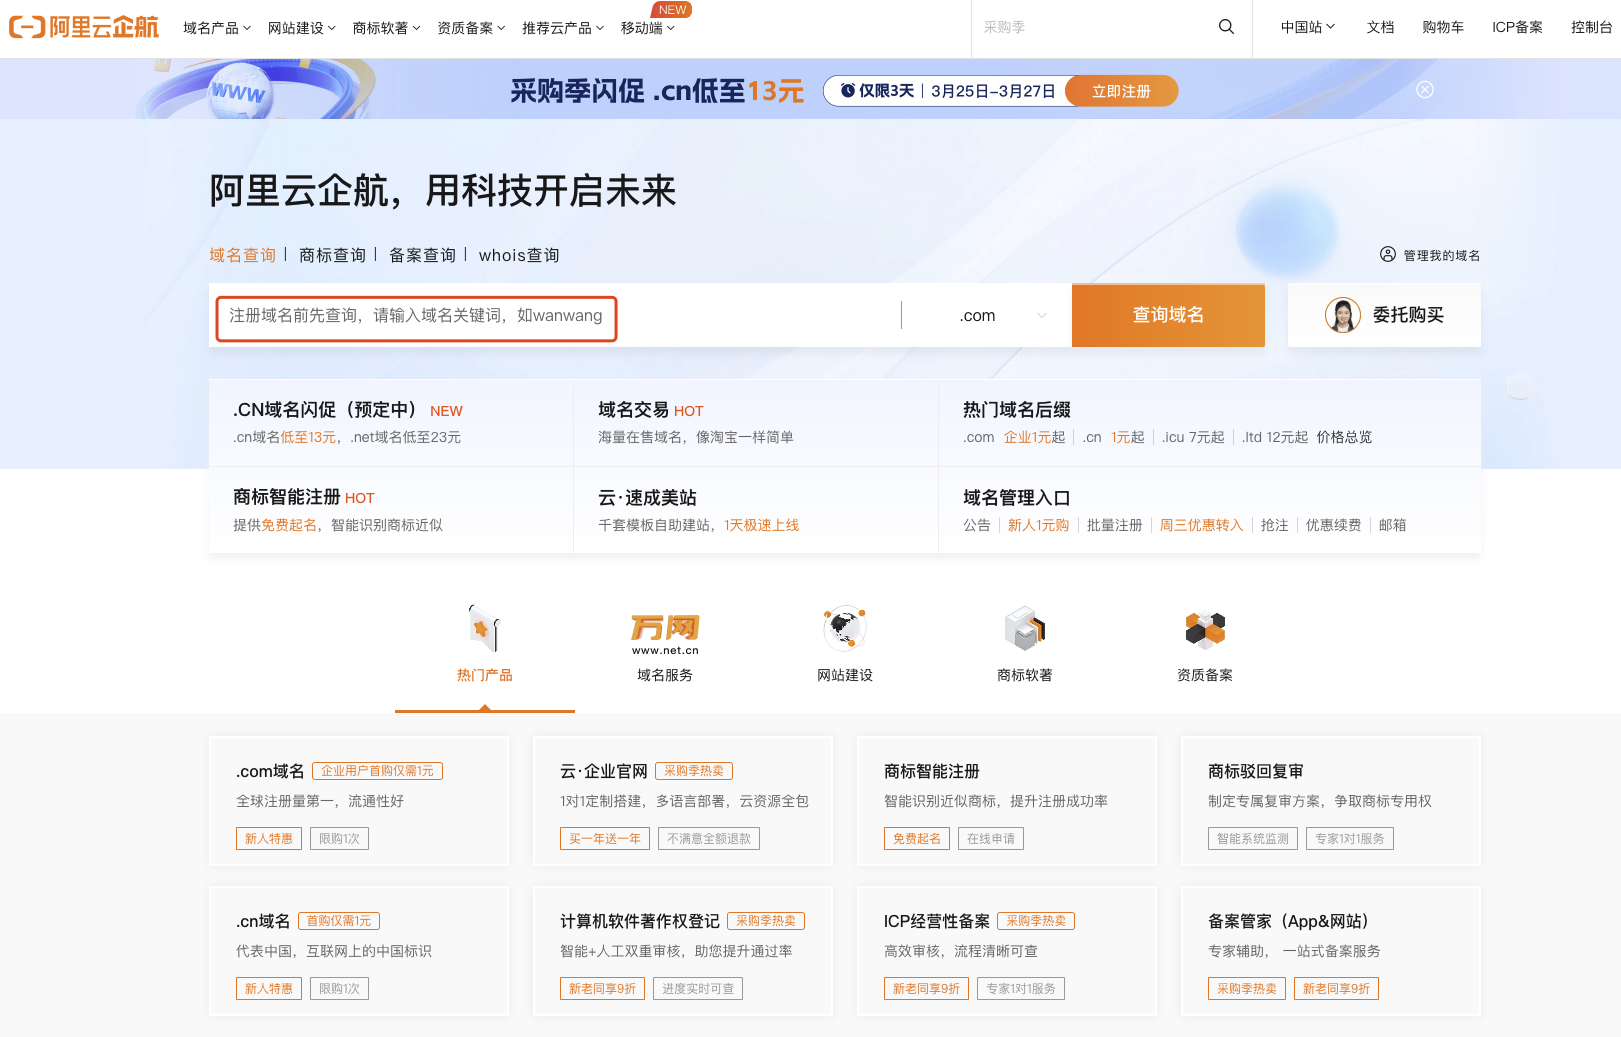Open the 云·速成美站 link
This screenshot has width=1621, height=1037.
[x=647, y=497]
